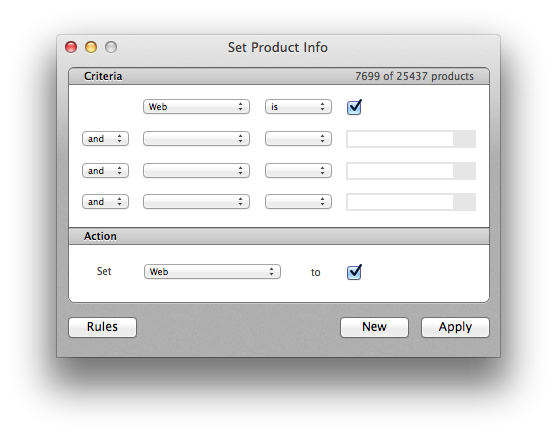Open the first "and" conjunction dropdown
The image size is (557, 436).
tap(105, 139)
